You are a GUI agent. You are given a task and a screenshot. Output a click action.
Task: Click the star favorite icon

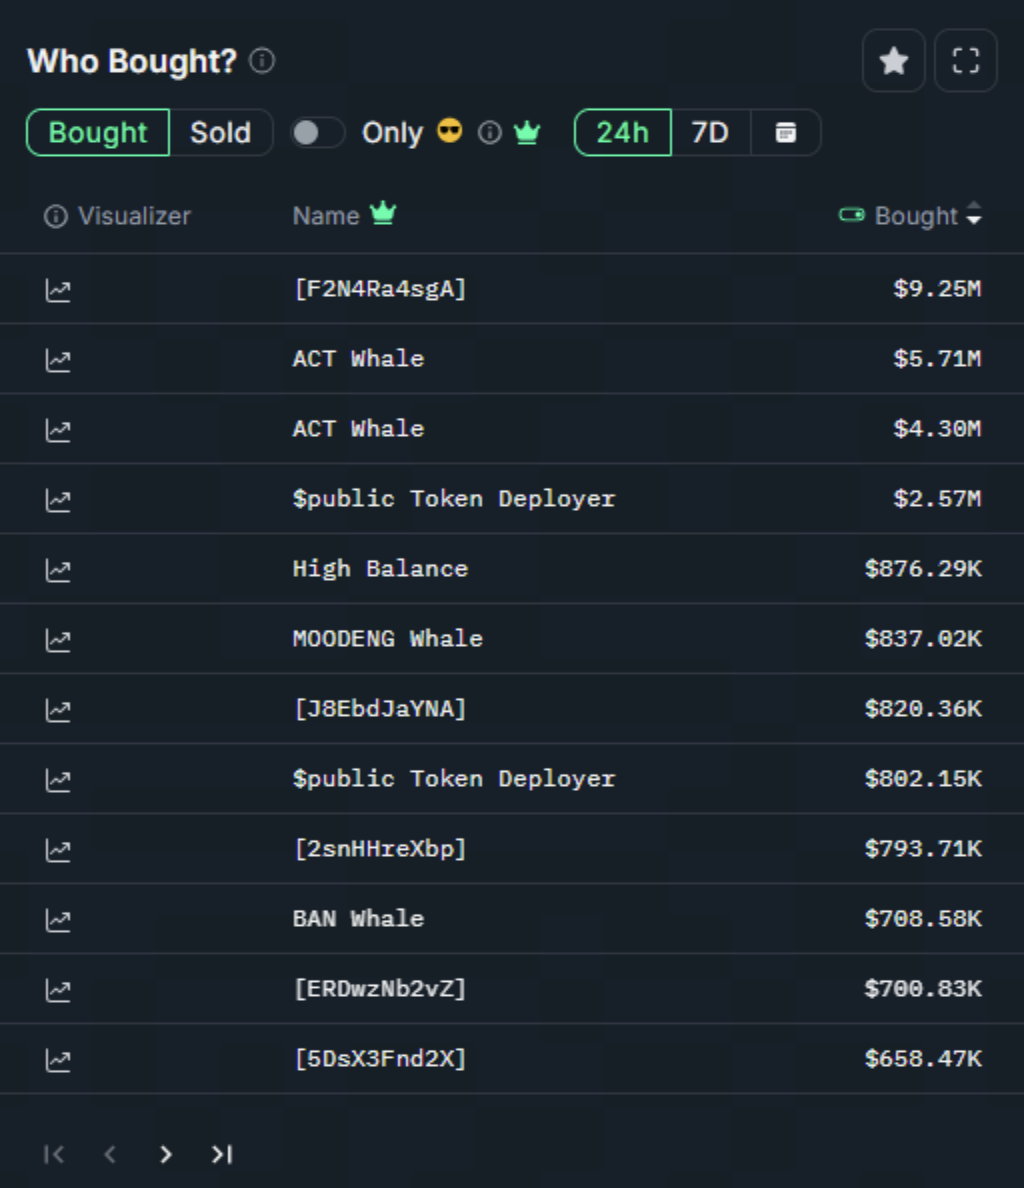tap(893, 61)
